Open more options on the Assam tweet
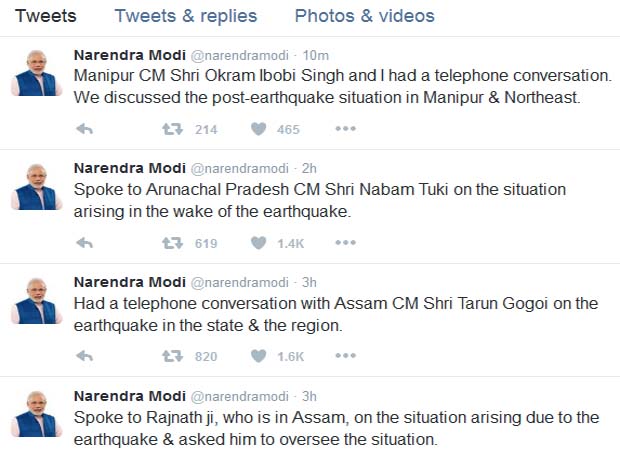This screenshot has width=620, height=452. pyautogui.click(x=345, y=355)
